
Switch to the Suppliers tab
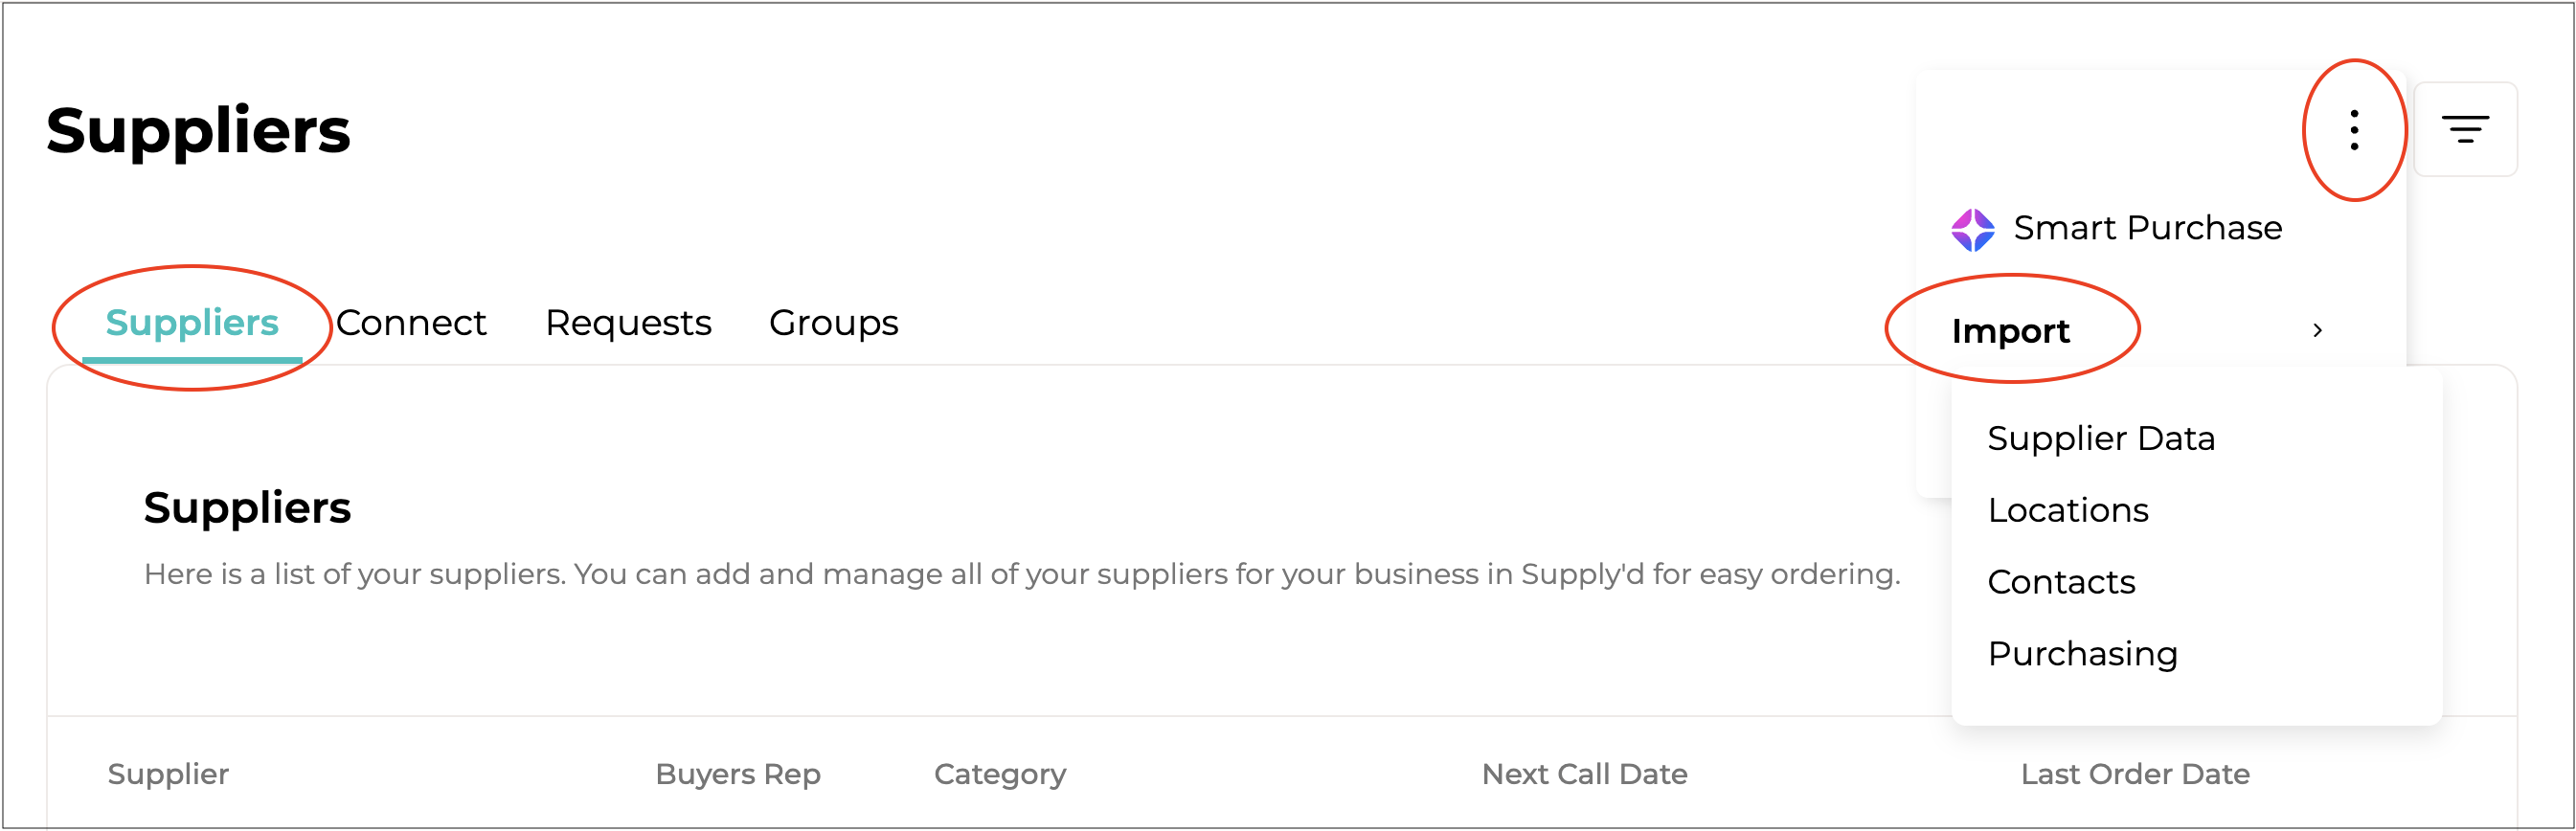click(x=192, y=323)
